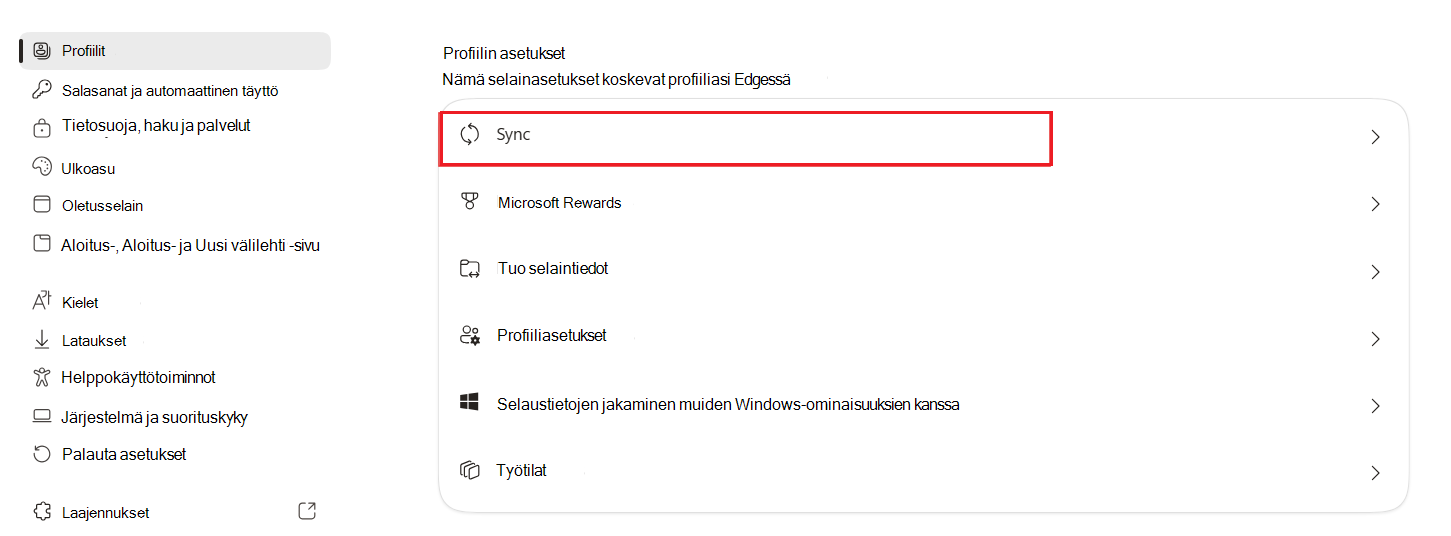Expand the Sync row chevron
The height and width of the screenshot is (536, 1451).
coord(1376,137)
